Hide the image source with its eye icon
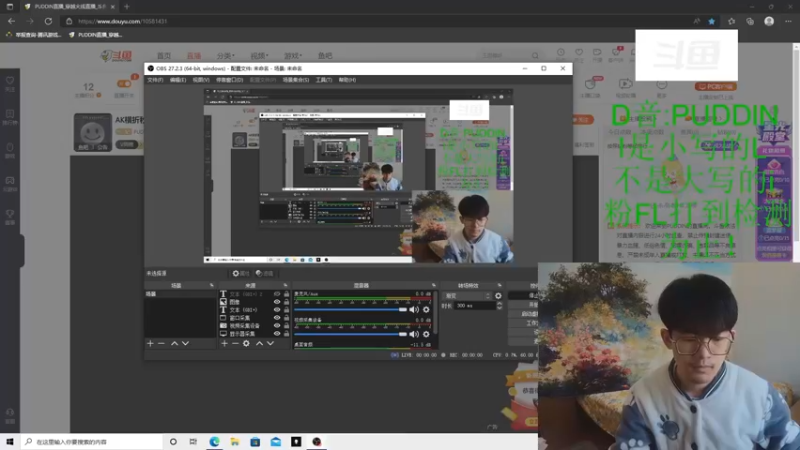 (277, 302)
